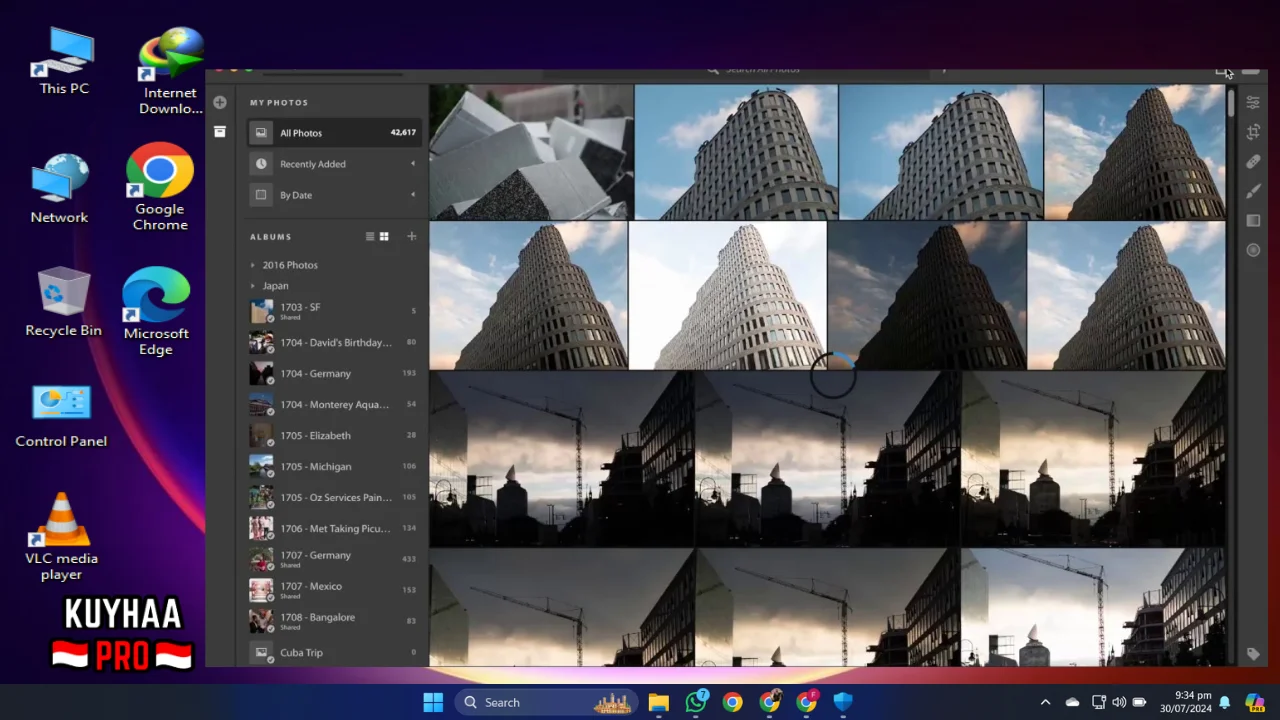Open the 1708 - Bangalore album
1280x720 pixels.
335,621
